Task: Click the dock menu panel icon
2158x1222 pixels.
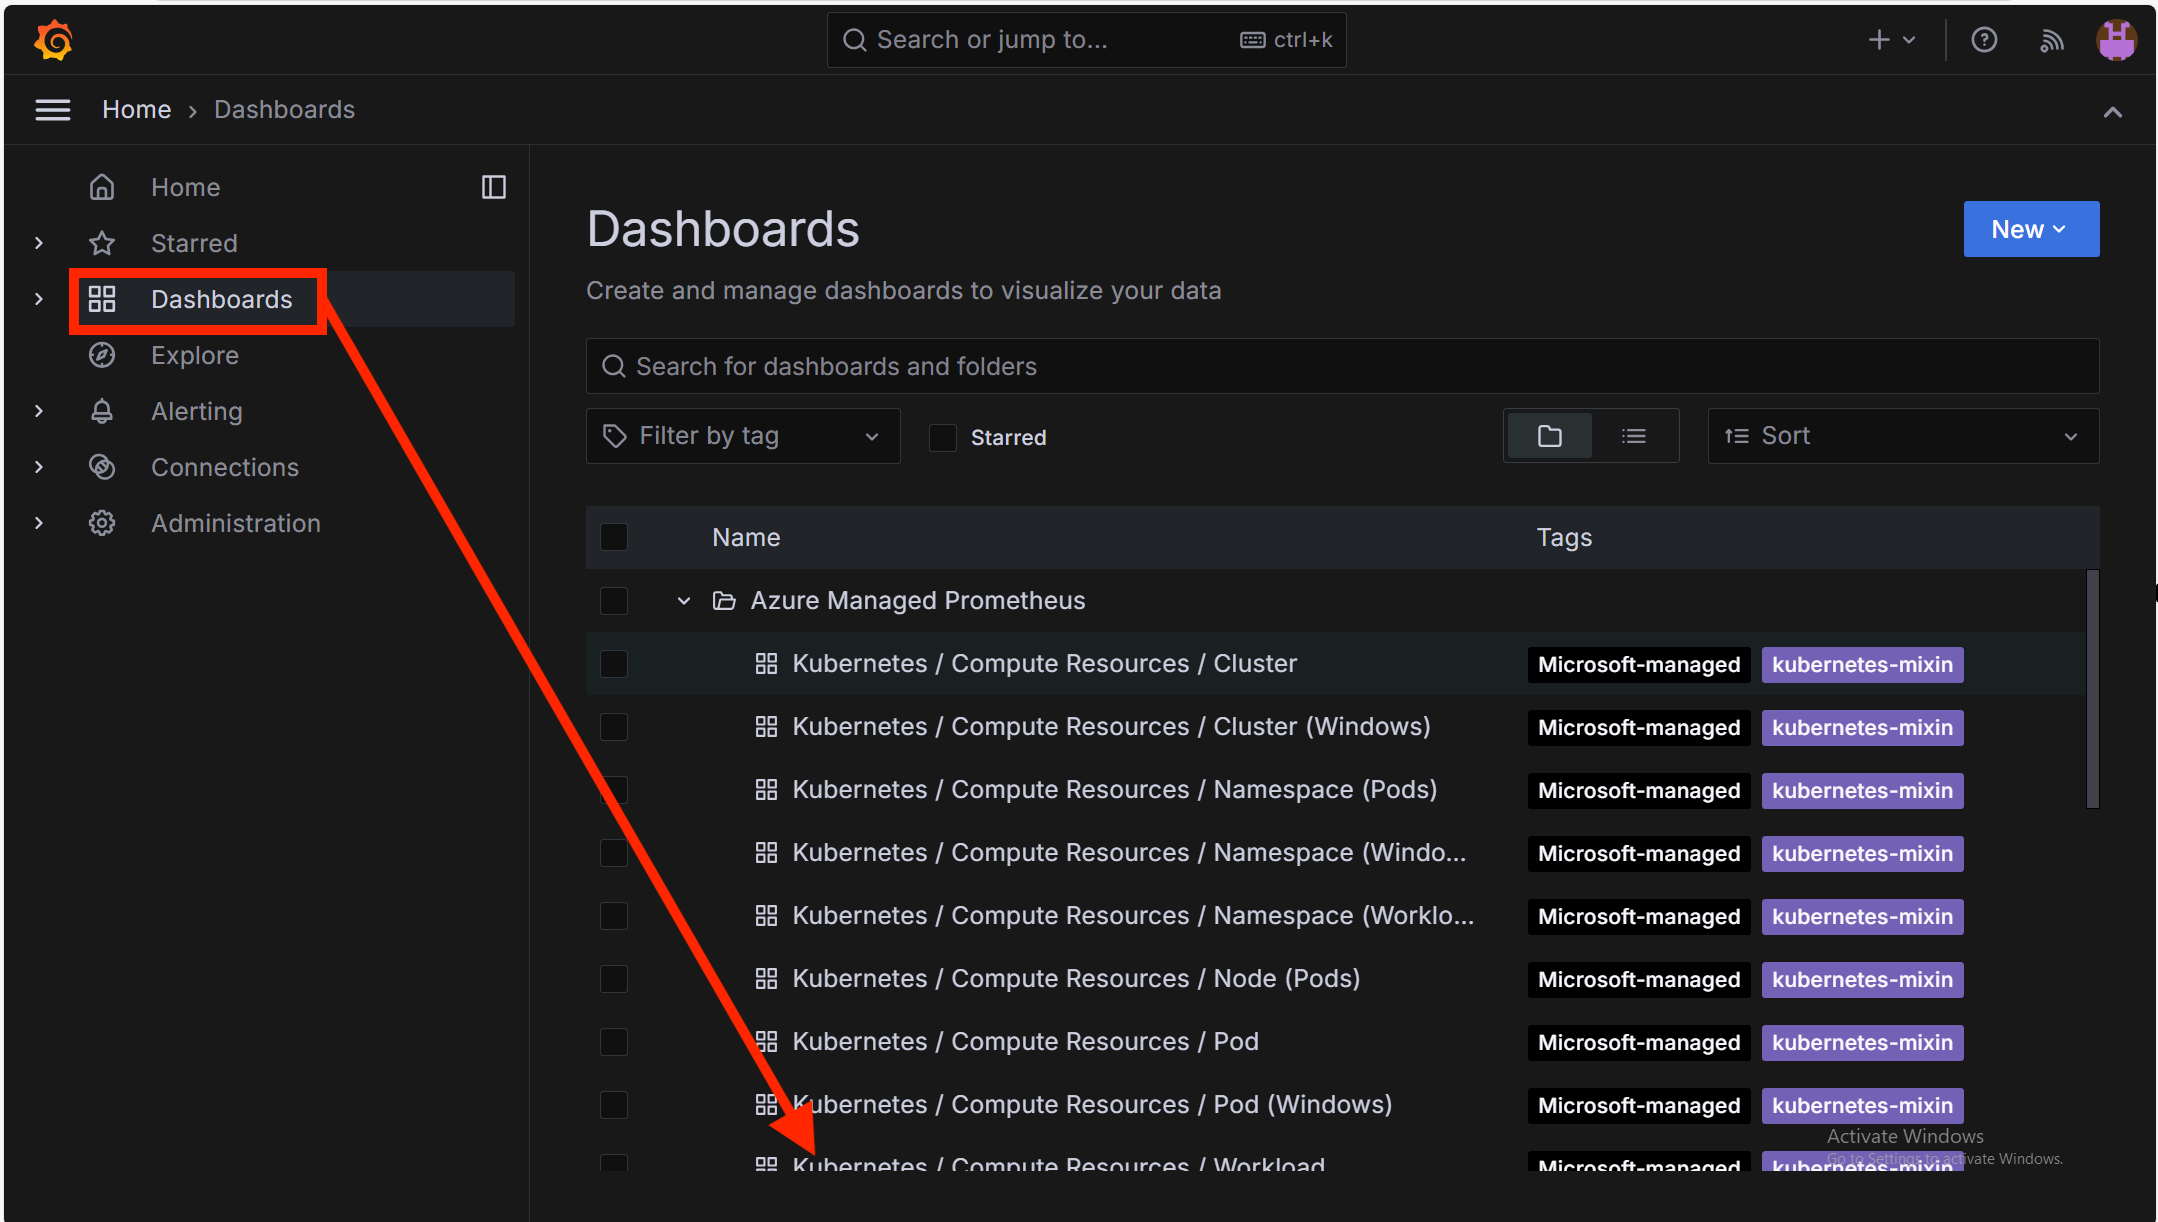Action: pos(494,187)
